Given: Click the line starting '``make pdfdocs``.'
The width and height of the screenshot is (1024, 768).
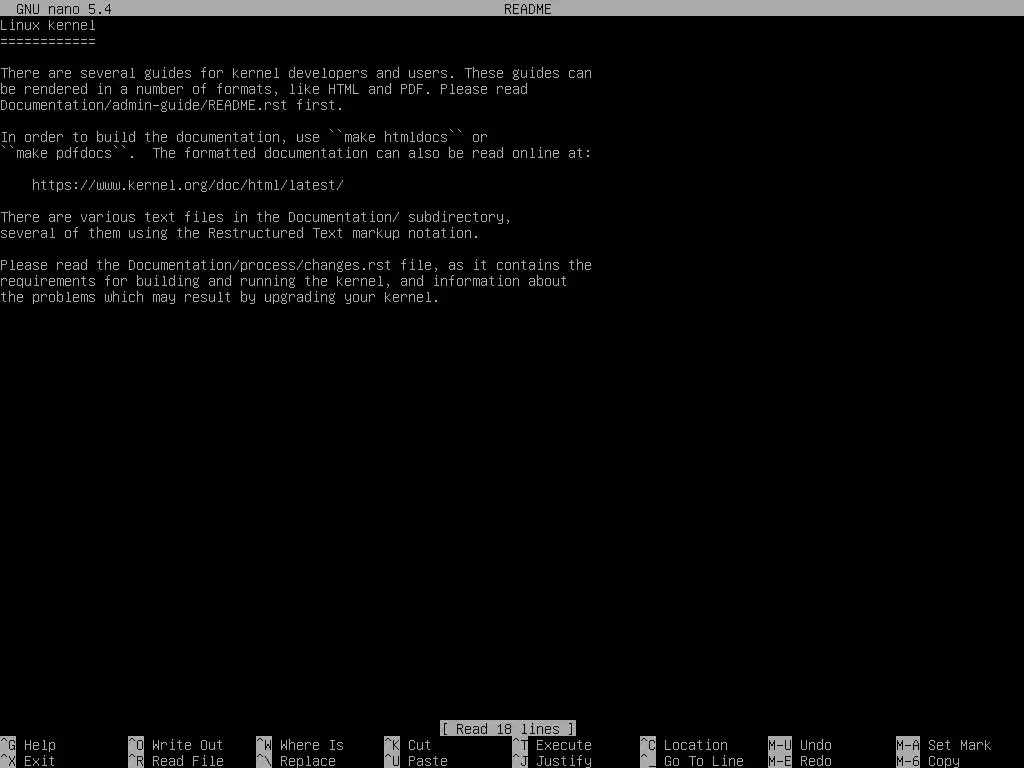Looking at the screenshot, I should pyautogui.click(x=296, y=153).
